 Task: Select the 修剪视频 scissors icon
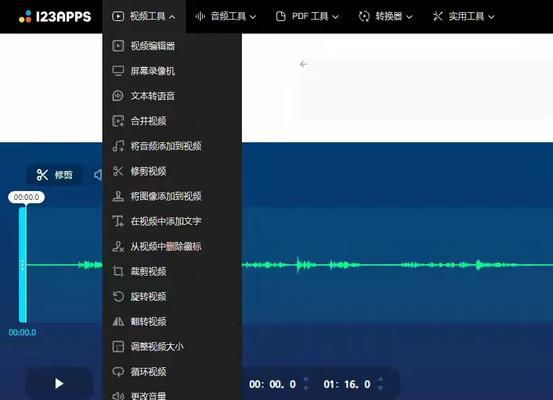tap(118, 171)
